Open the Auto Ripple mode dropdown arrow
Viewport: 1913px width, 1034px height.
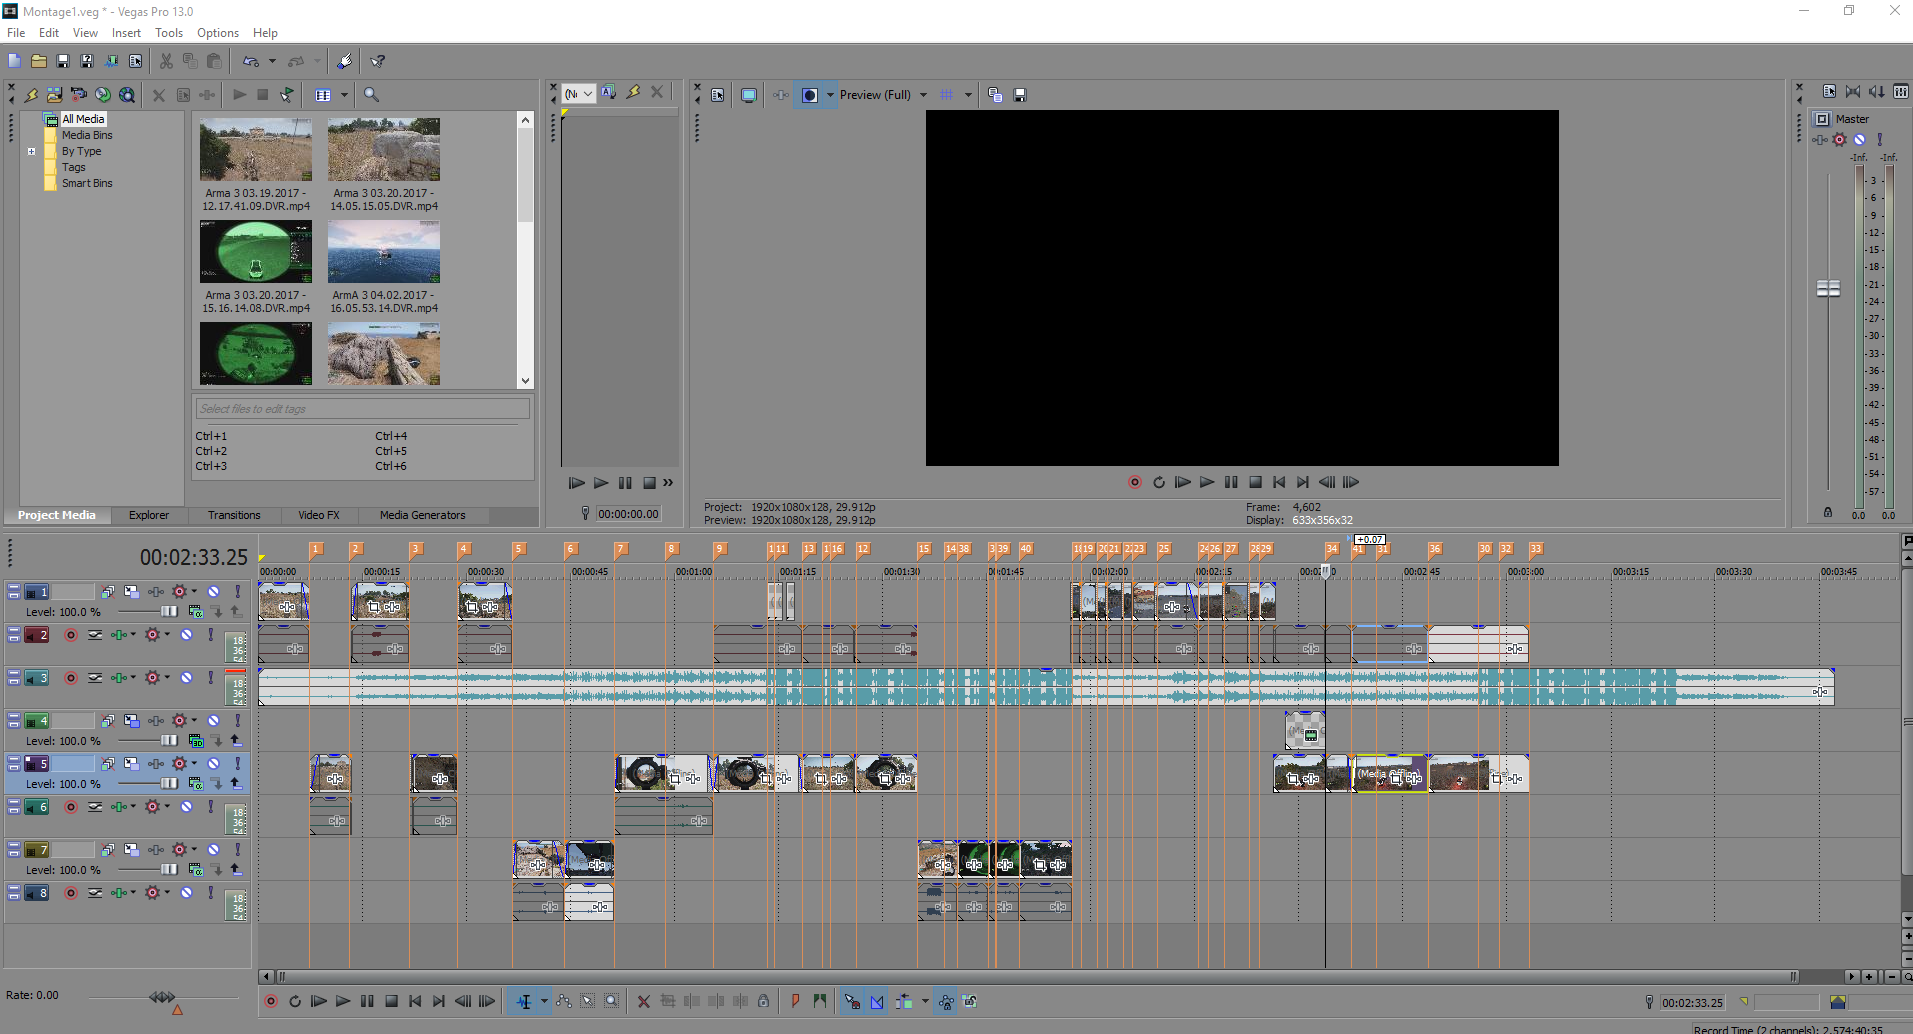coord(925,1001)
